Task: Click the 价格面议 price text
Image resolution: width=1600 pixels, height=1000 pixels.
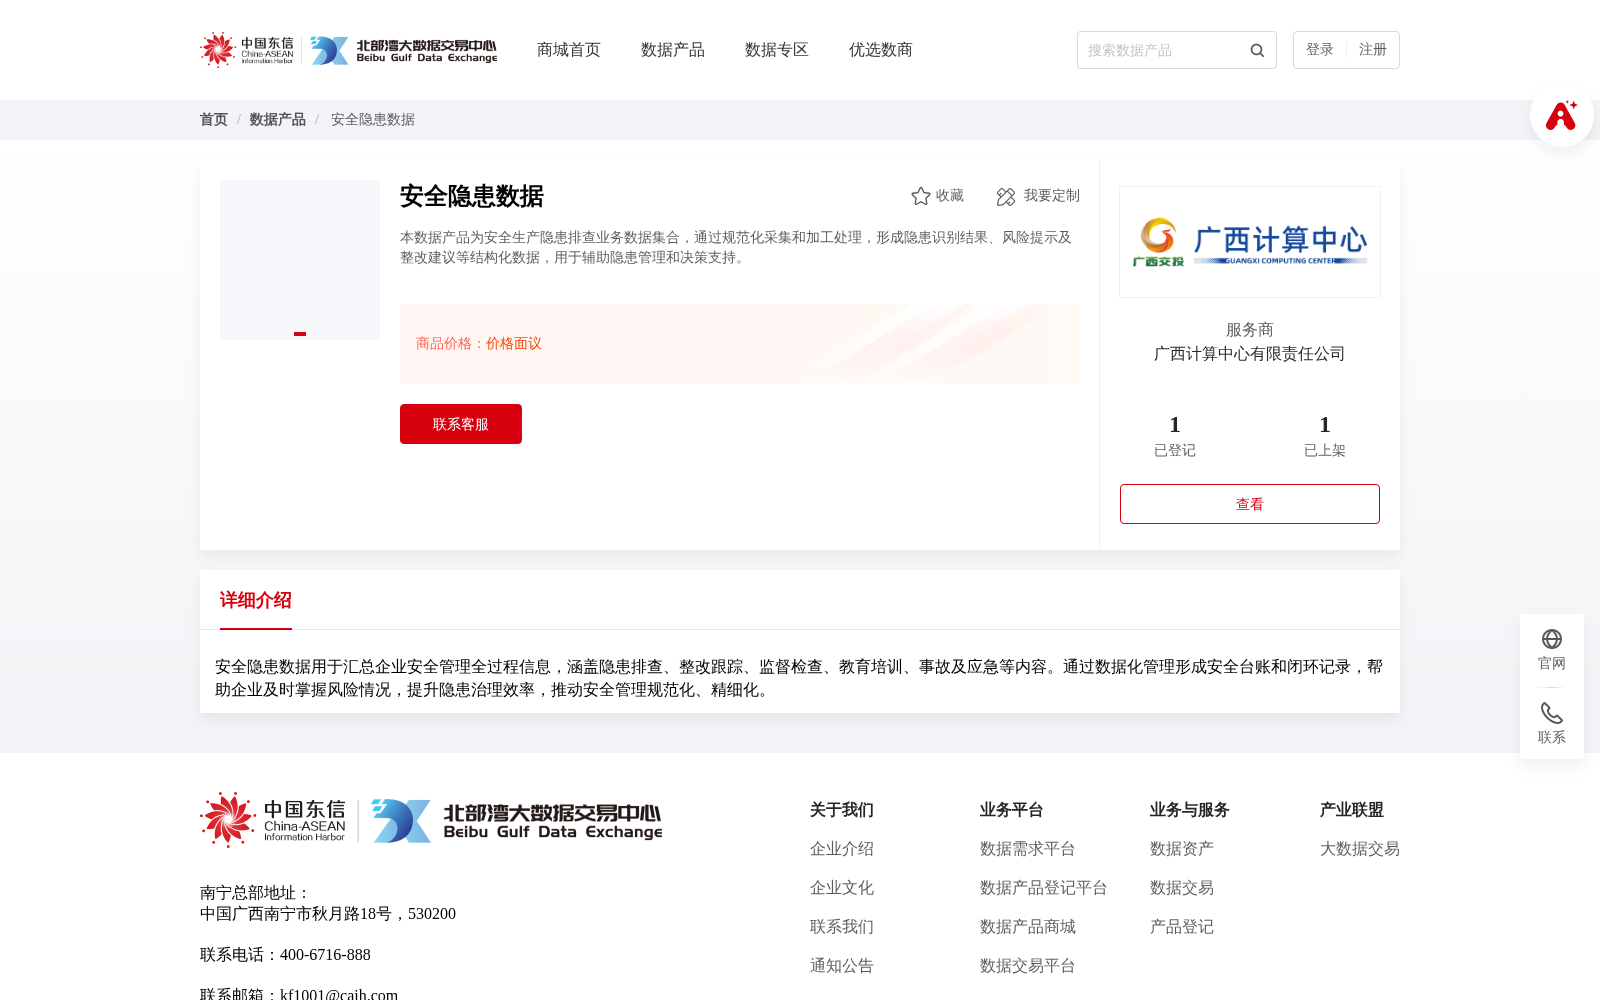Action: [x=514, y=344]
